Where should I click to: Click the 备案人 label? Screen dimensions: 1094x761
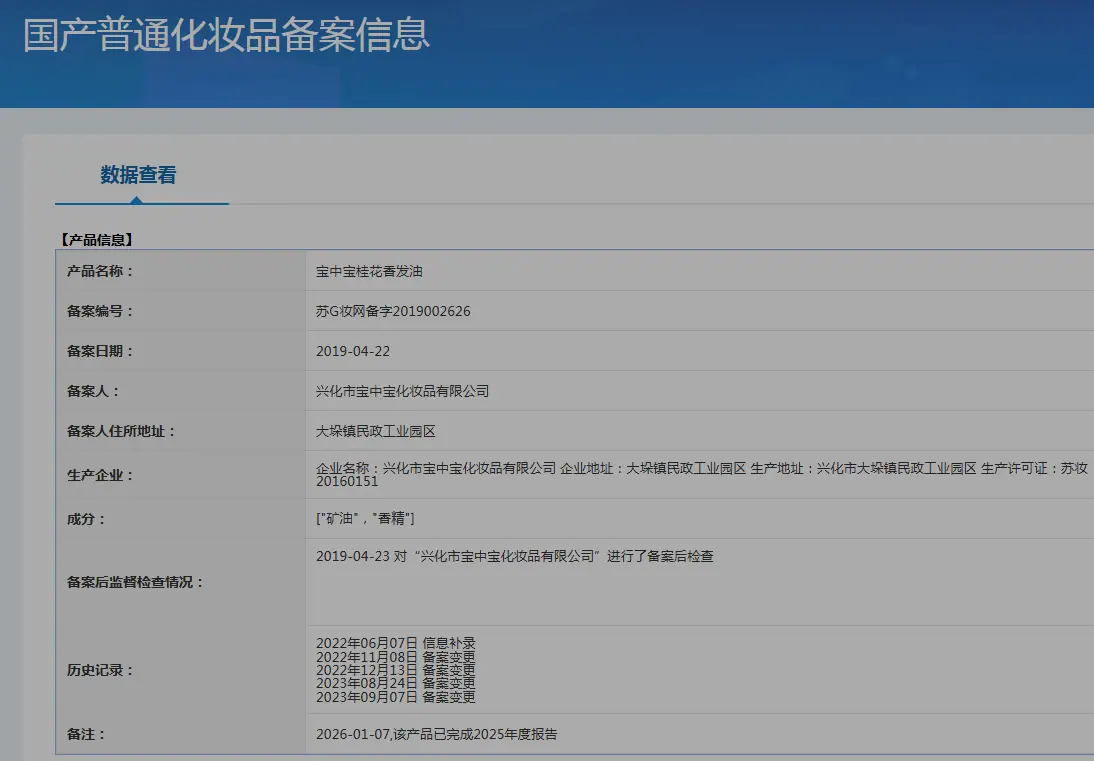click(x=93, y=391)
